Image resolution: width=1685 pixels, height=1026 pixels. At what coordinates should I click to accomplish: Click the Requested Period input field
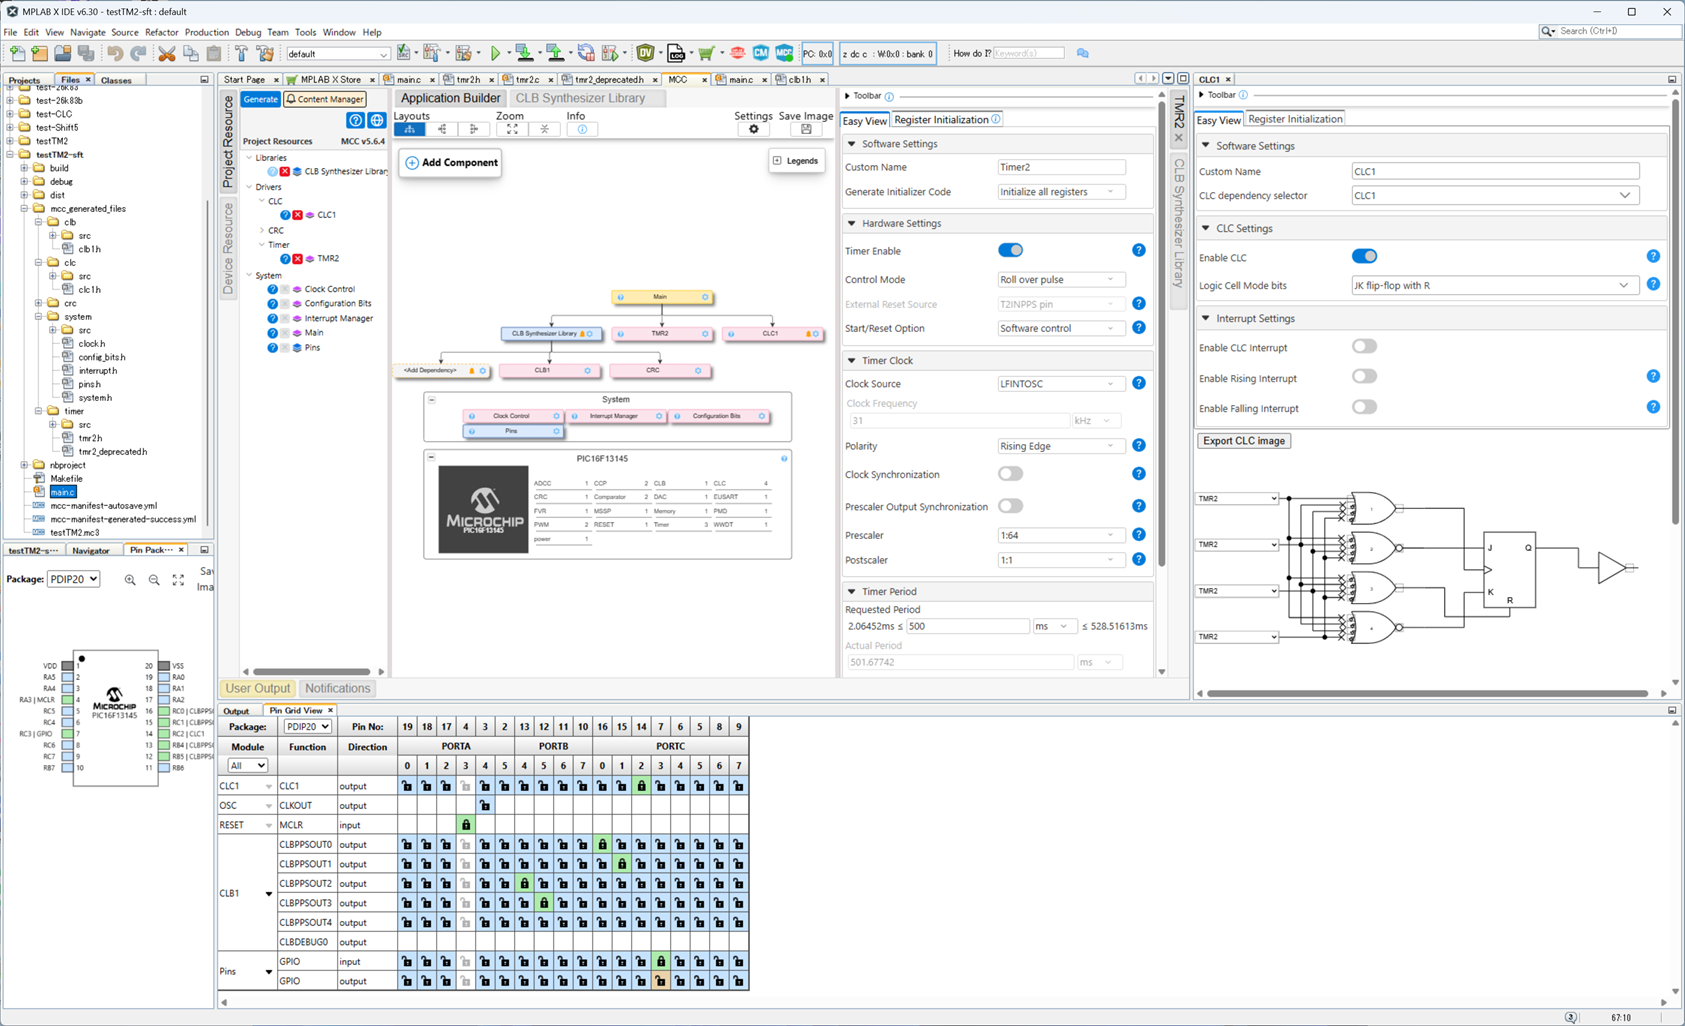967,626
